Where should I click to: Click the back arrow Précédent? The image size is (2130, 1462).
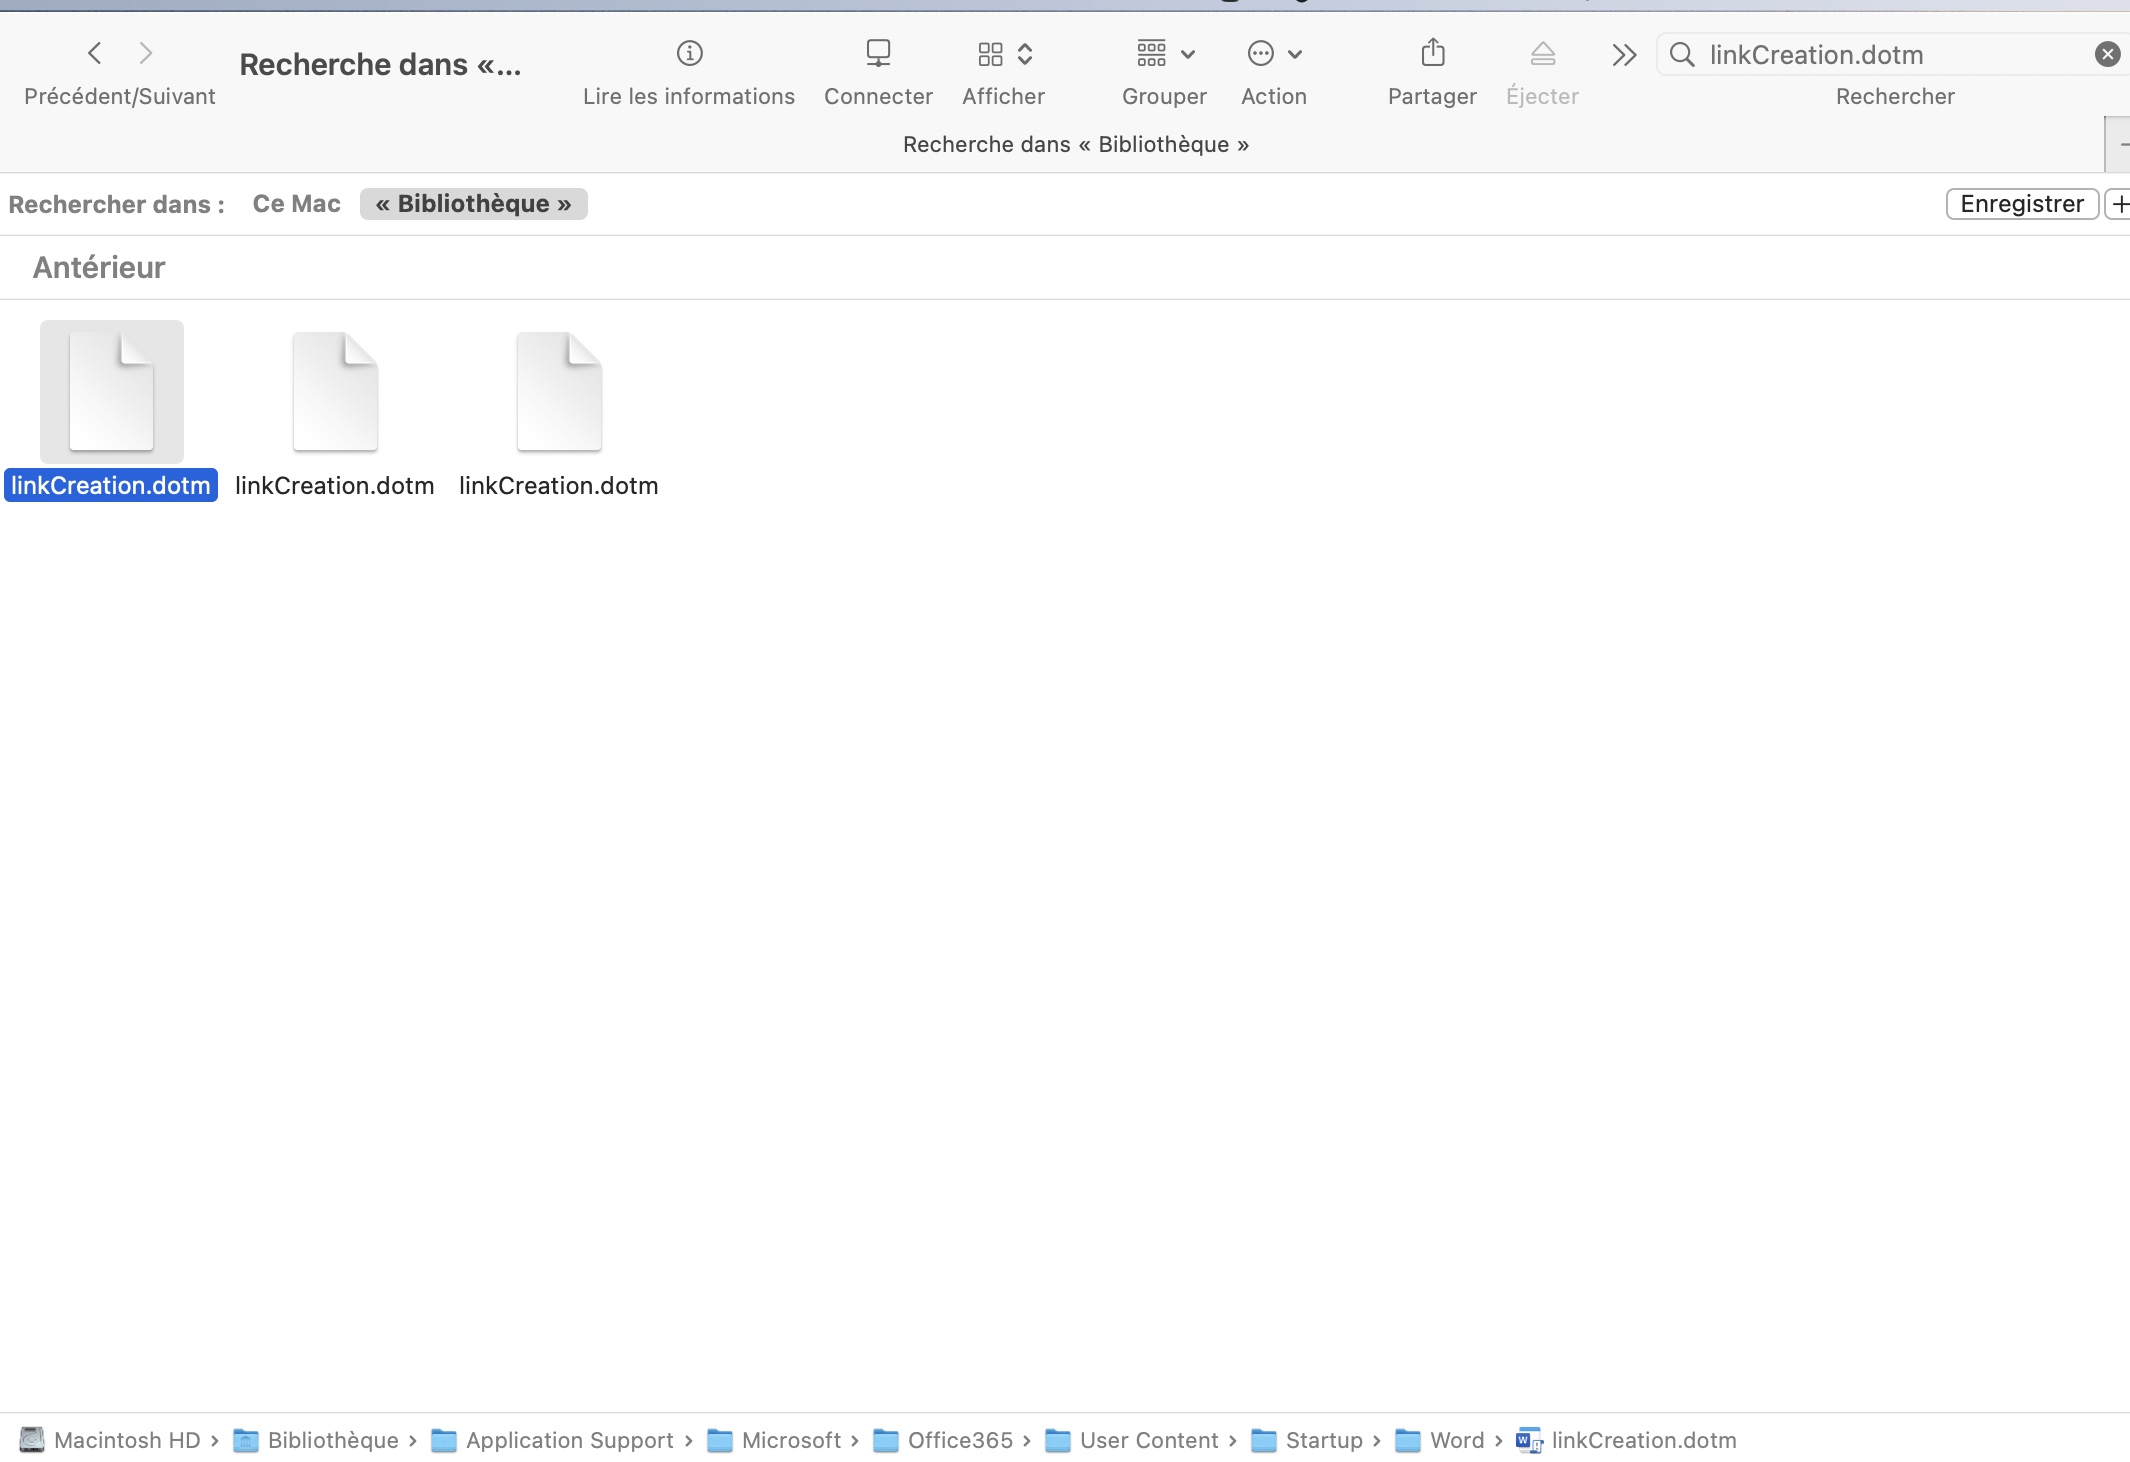click(x=95, y=53)
